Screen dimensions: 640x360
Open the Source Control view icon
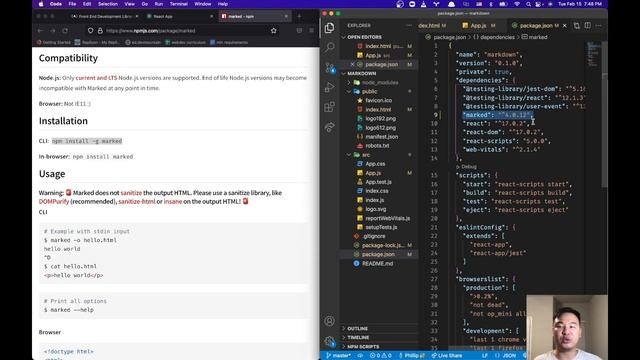click(x=329, y=67)
